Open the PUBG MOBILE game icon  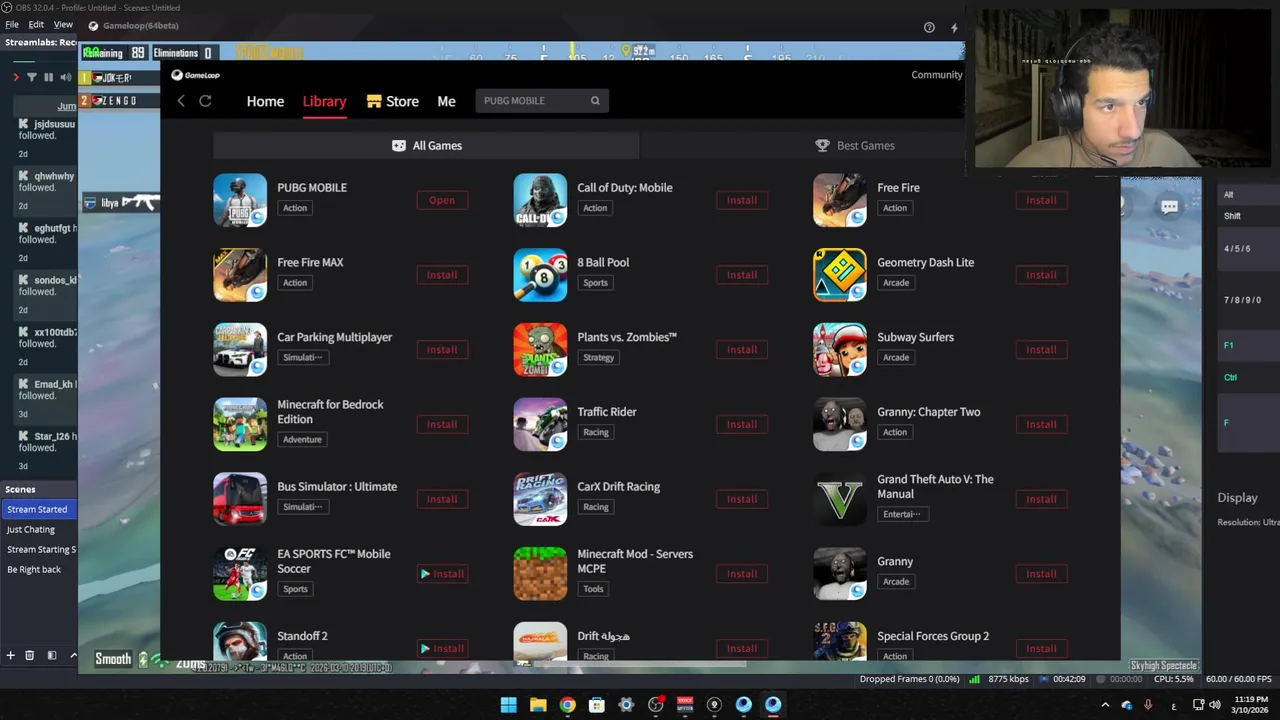pos(240,200)
